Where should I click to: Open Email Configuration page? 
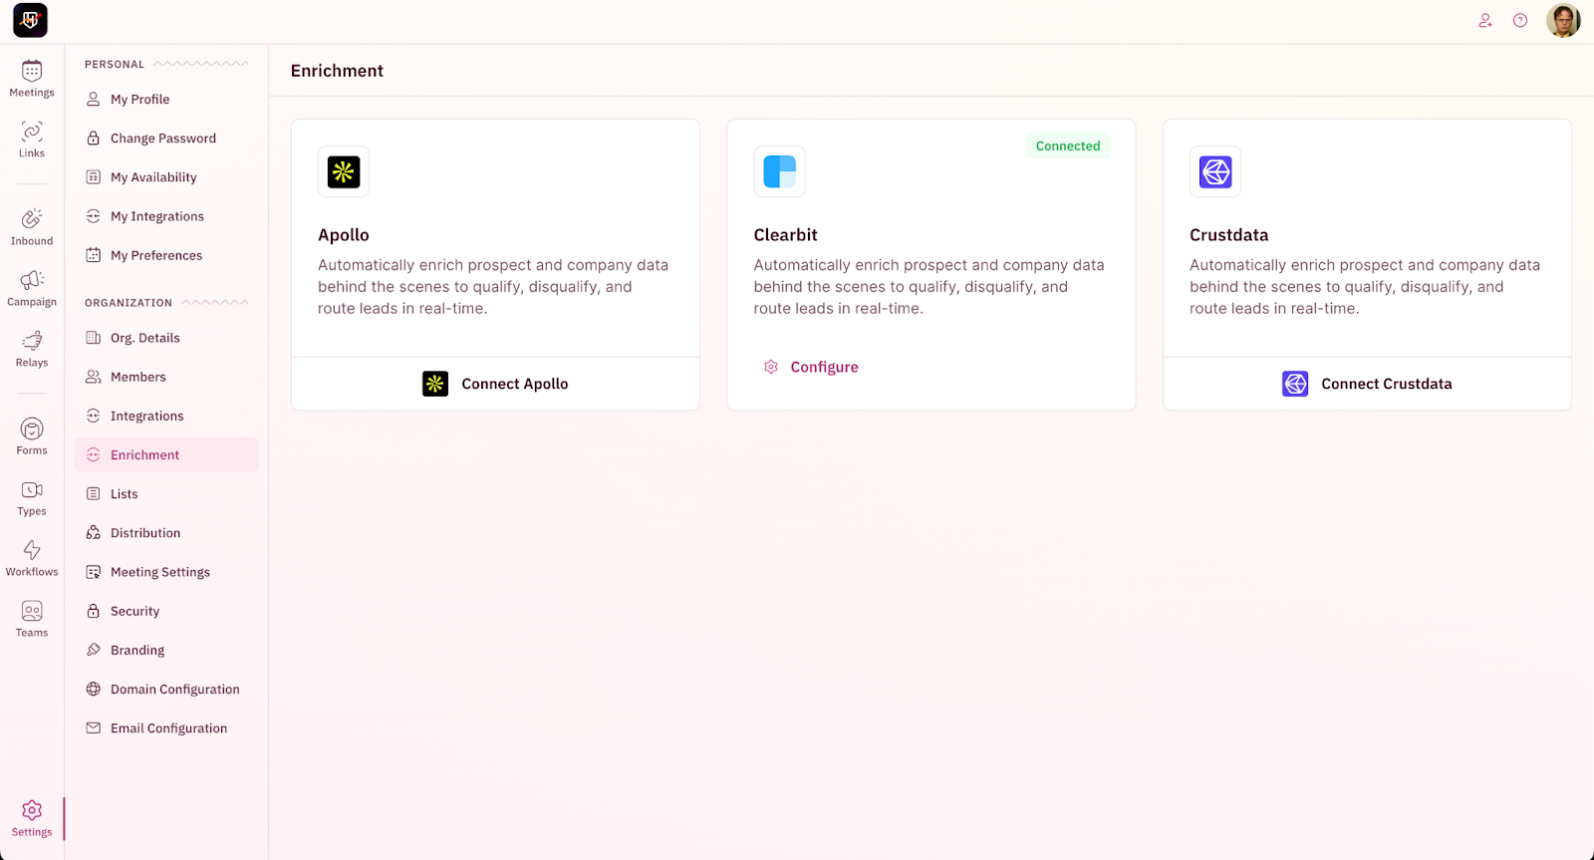[x=166, y=728]
